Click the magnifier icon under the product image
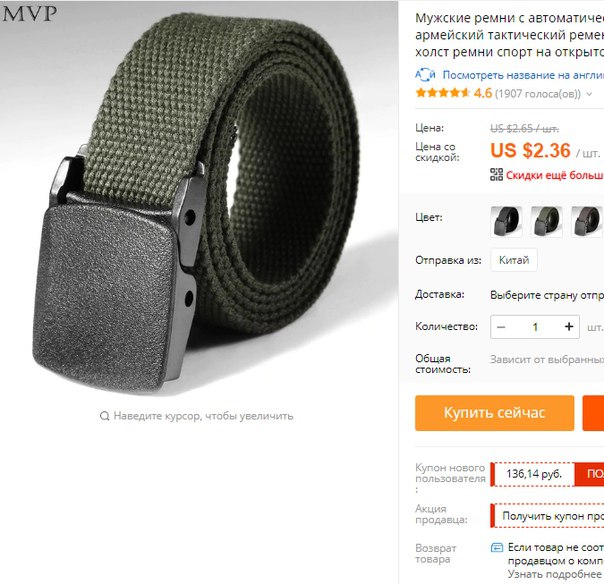The image size is (604, 584). (104, 416)
